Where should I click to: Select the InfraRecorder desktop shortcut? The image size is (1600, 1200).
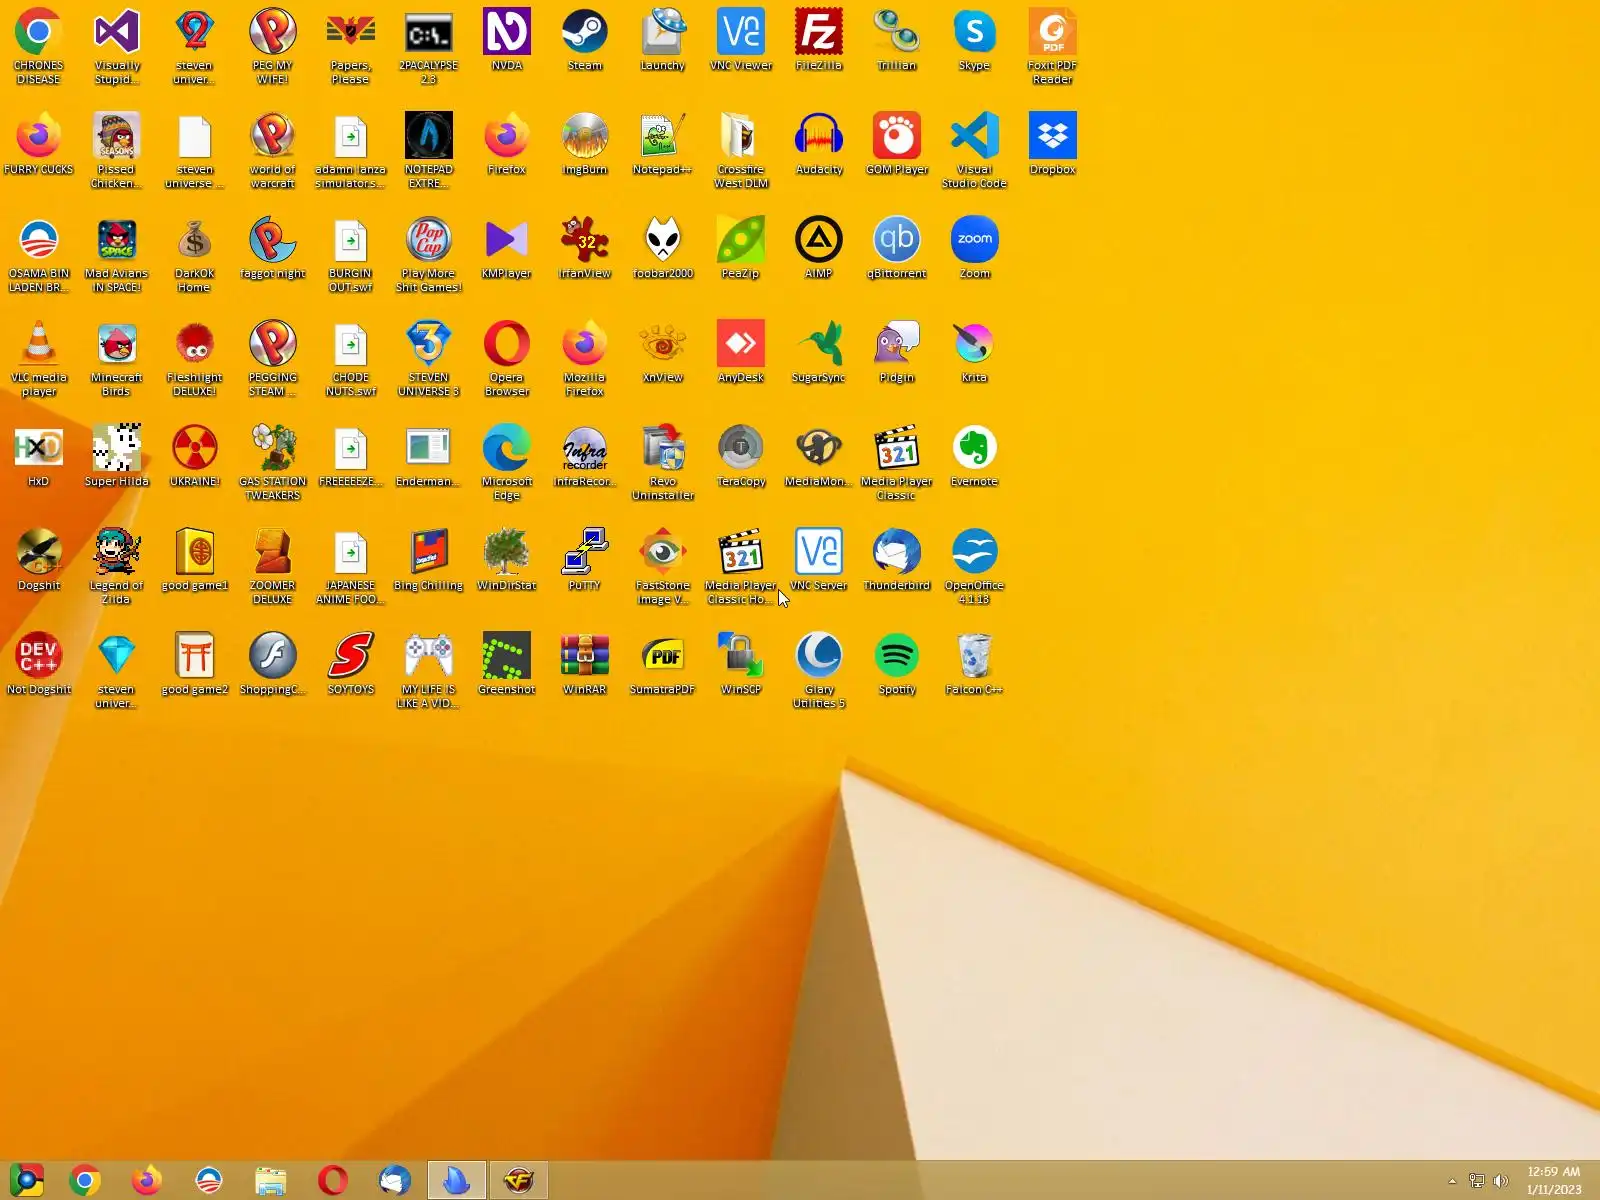click(x=585, y=457)
